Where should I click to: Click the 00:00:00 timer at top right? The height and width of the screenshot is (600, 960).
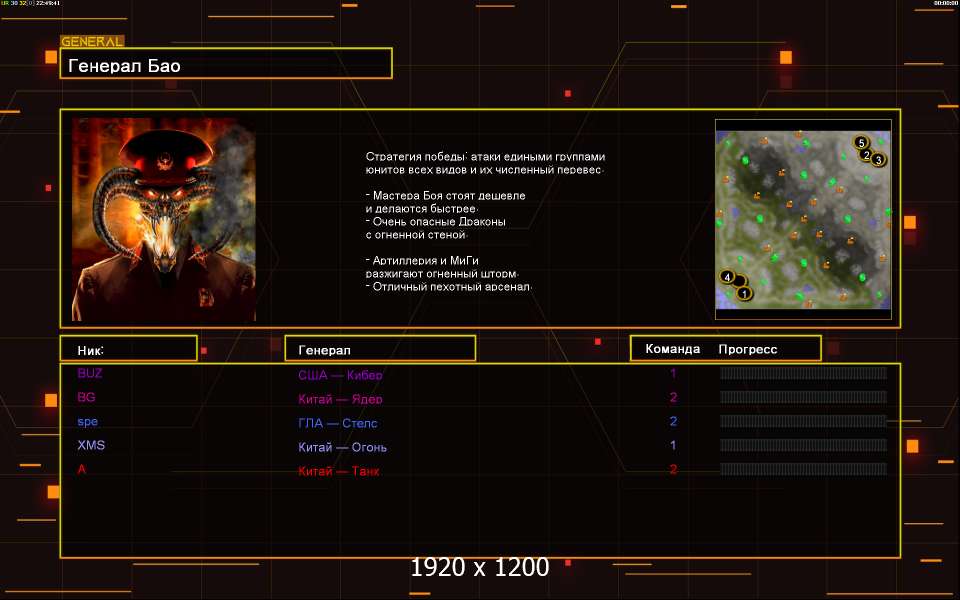point(945,3)
